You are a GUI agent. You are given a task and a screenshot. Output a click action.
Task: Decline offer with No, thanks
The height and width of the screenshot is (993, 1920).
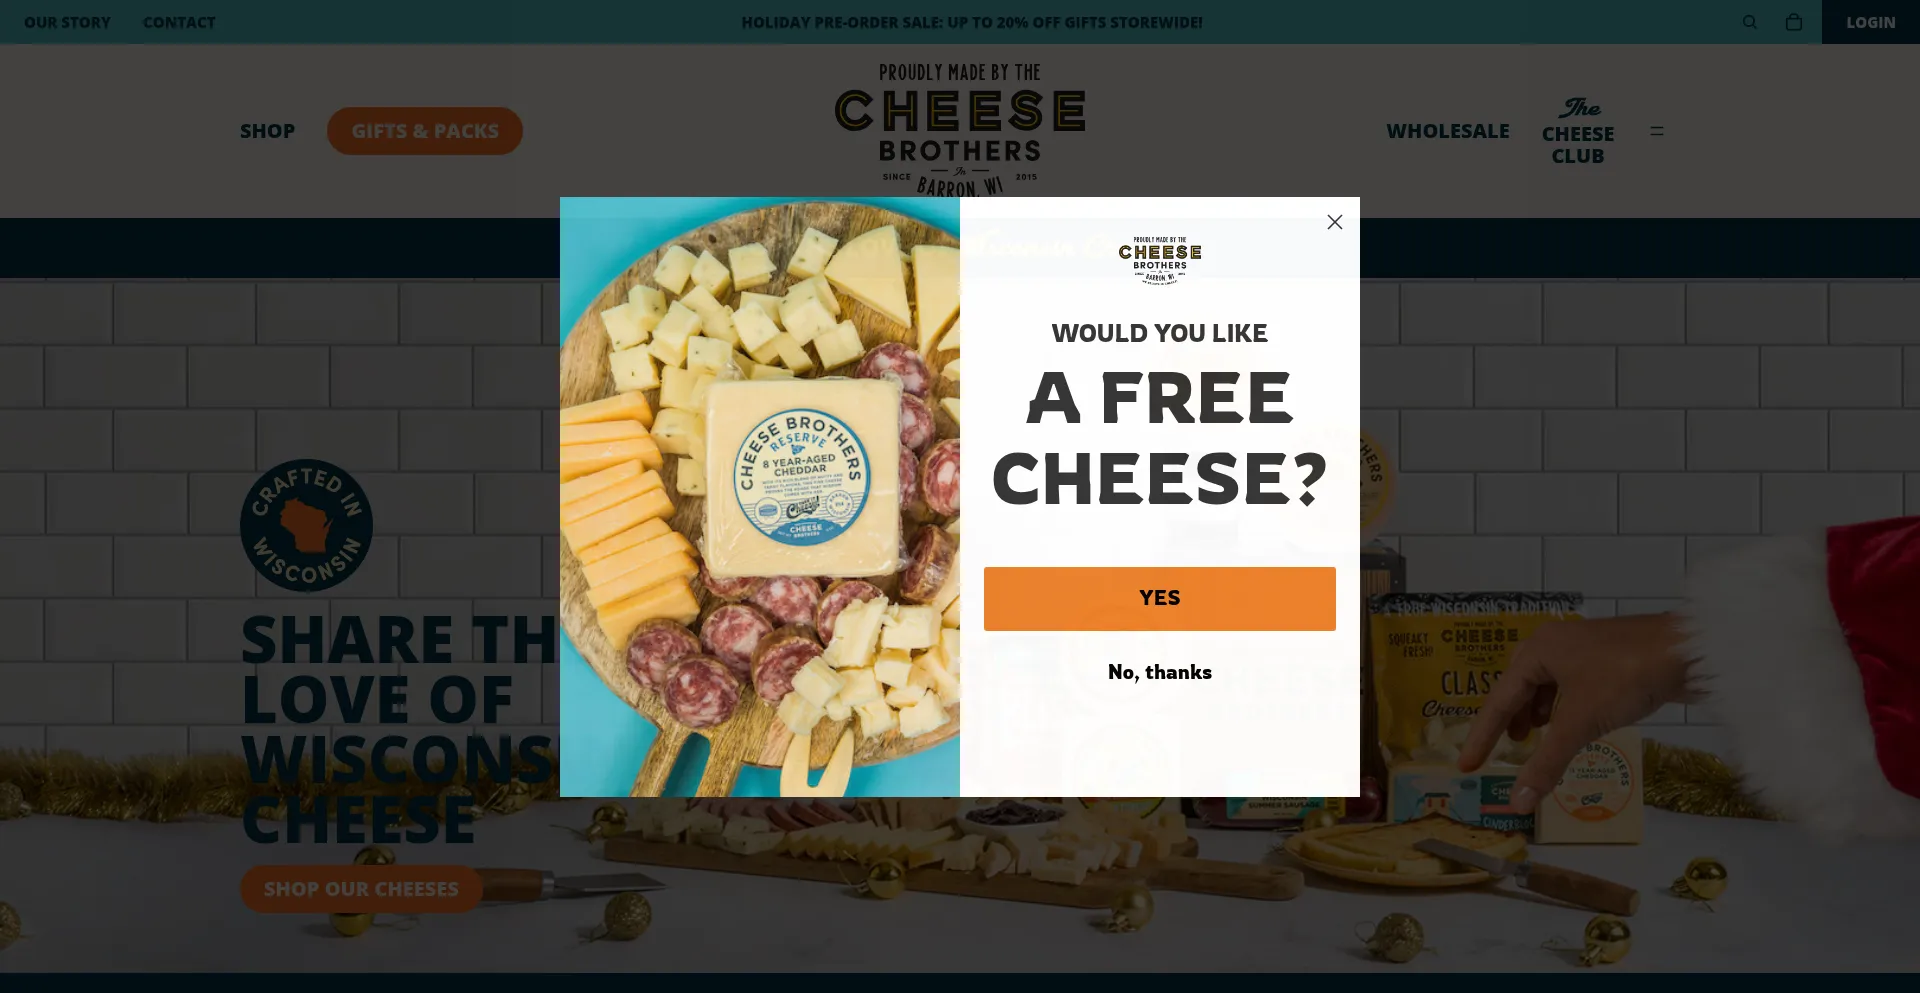click(1159, 672)
